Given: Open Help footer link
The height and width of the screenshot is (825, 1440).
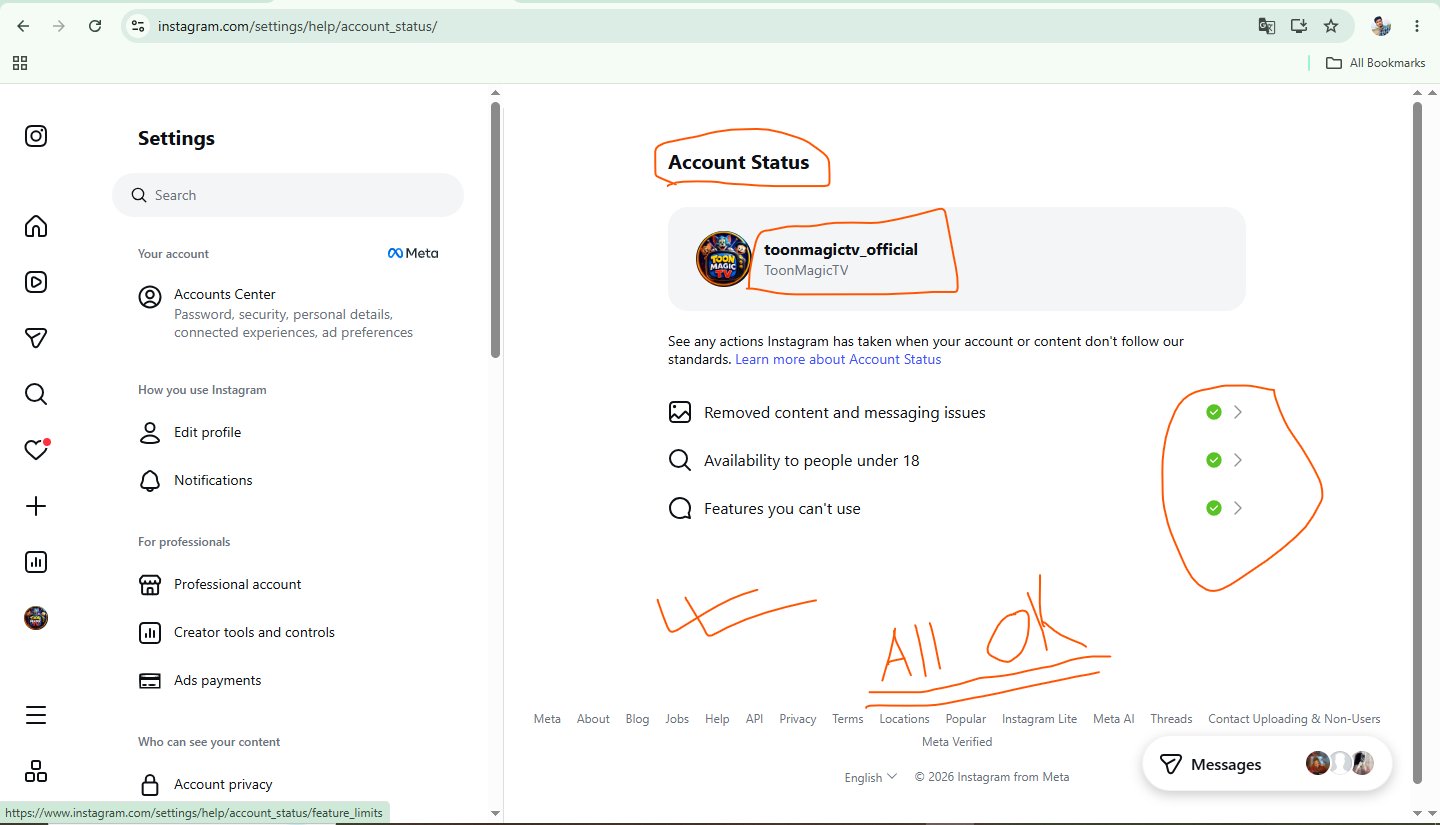Looking at the screenshot, I should pos(717,719).
